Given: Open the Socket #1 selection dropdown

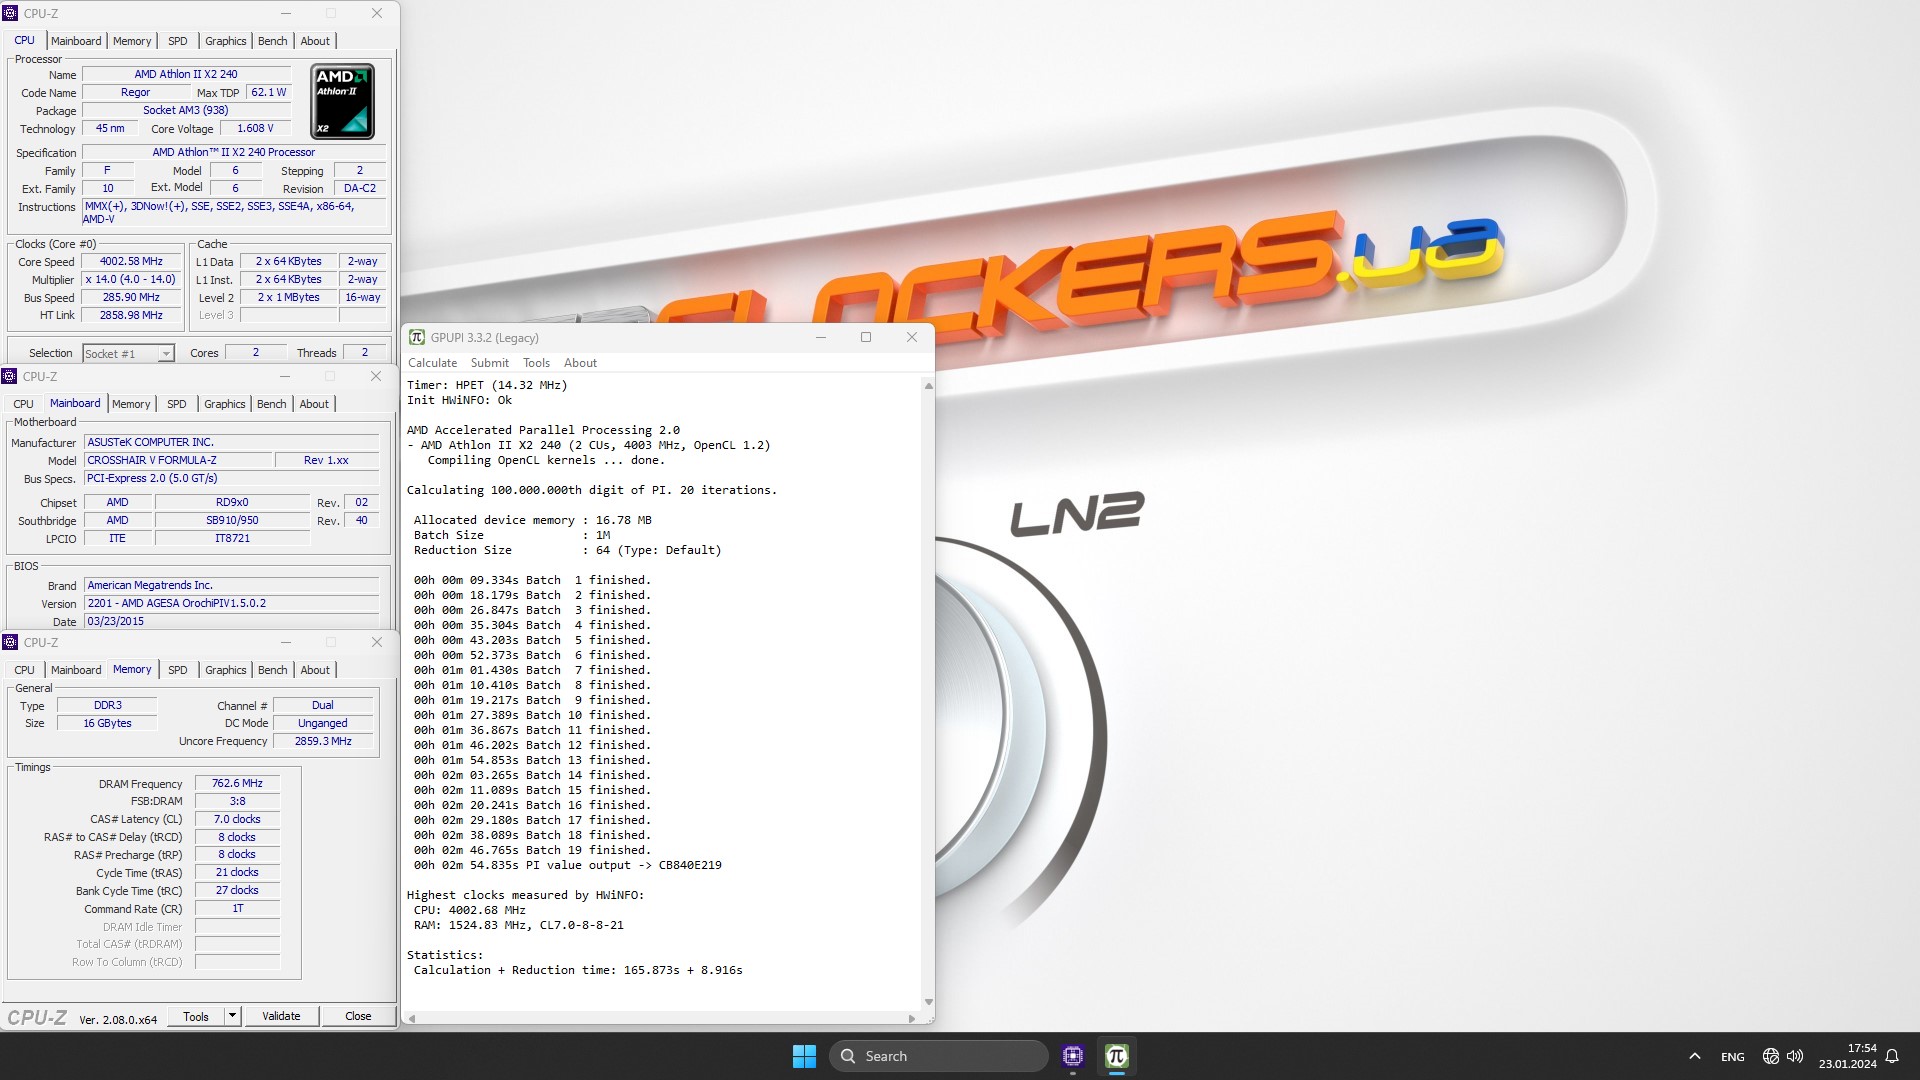Looking at the screenshot, I should (x=128, y=353).
